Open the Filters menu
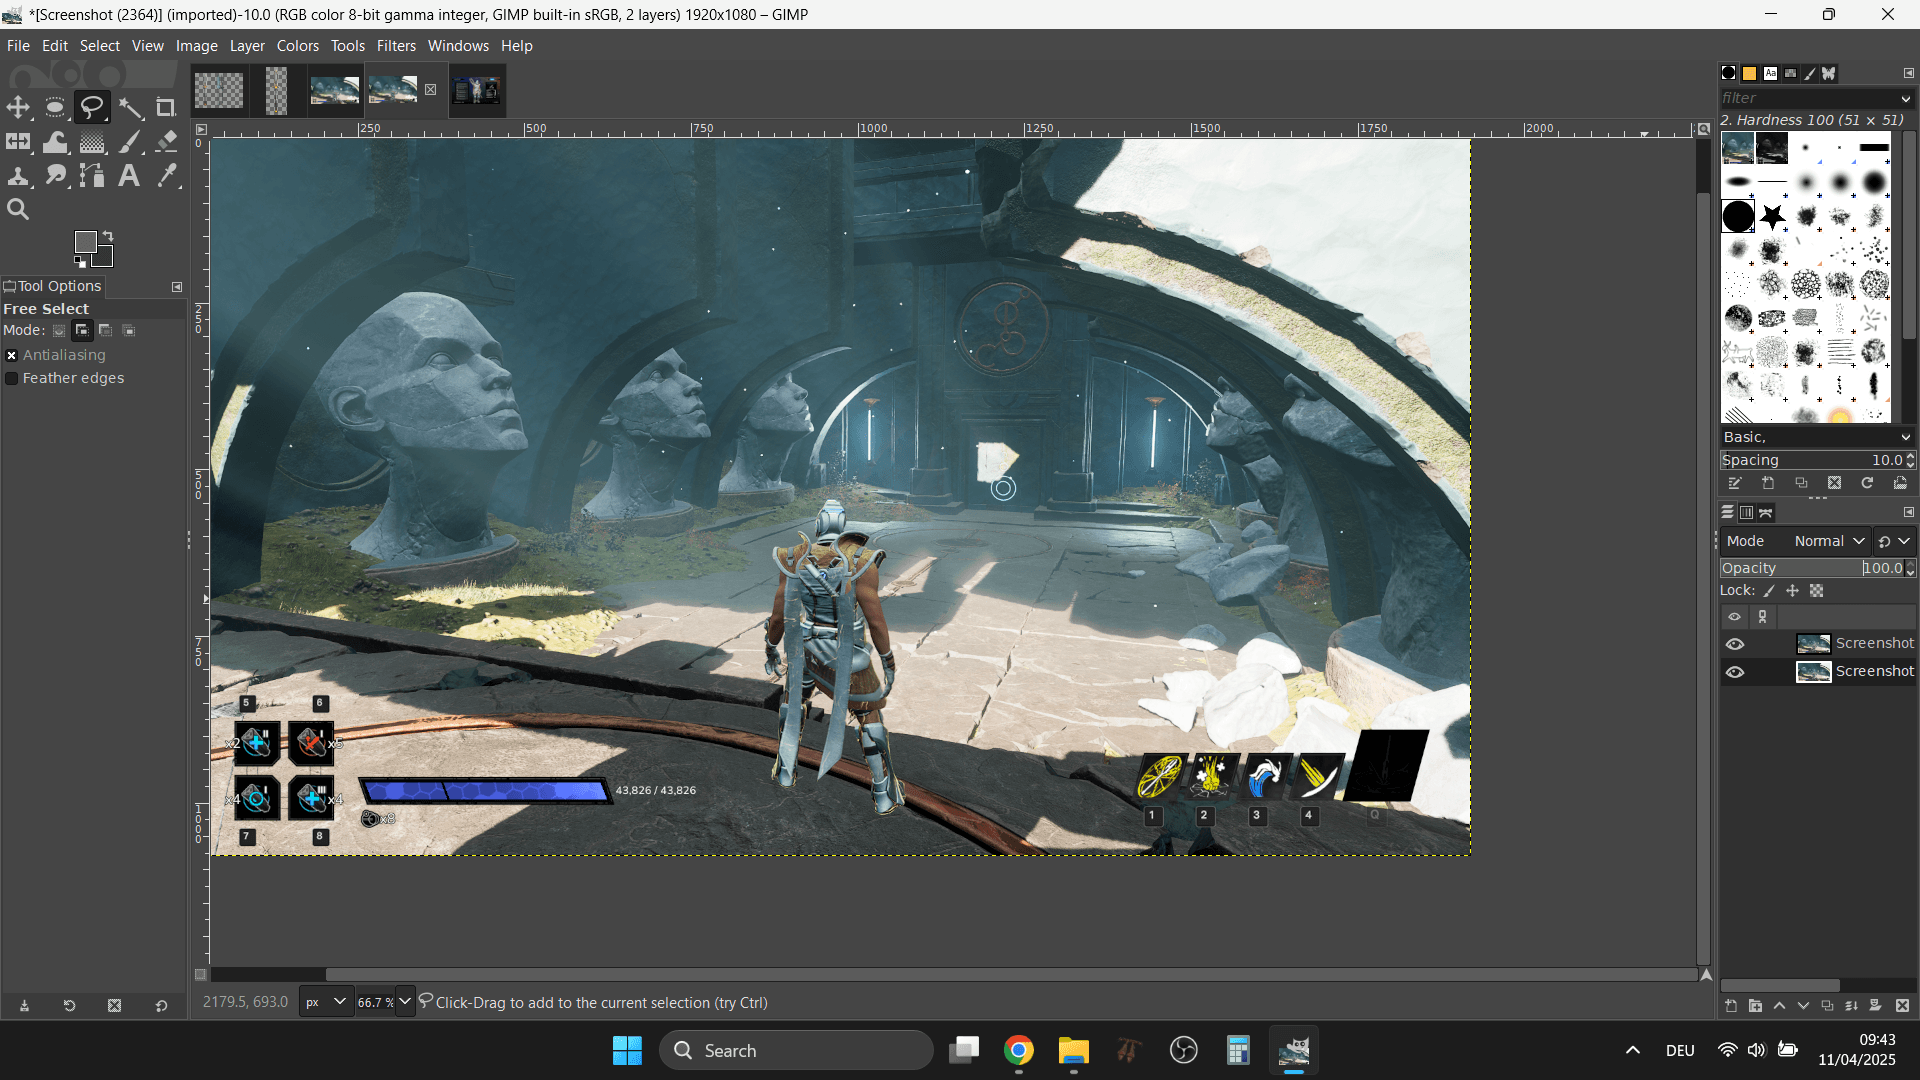This screenshot has width=1920, height=1080. point(396,46)
